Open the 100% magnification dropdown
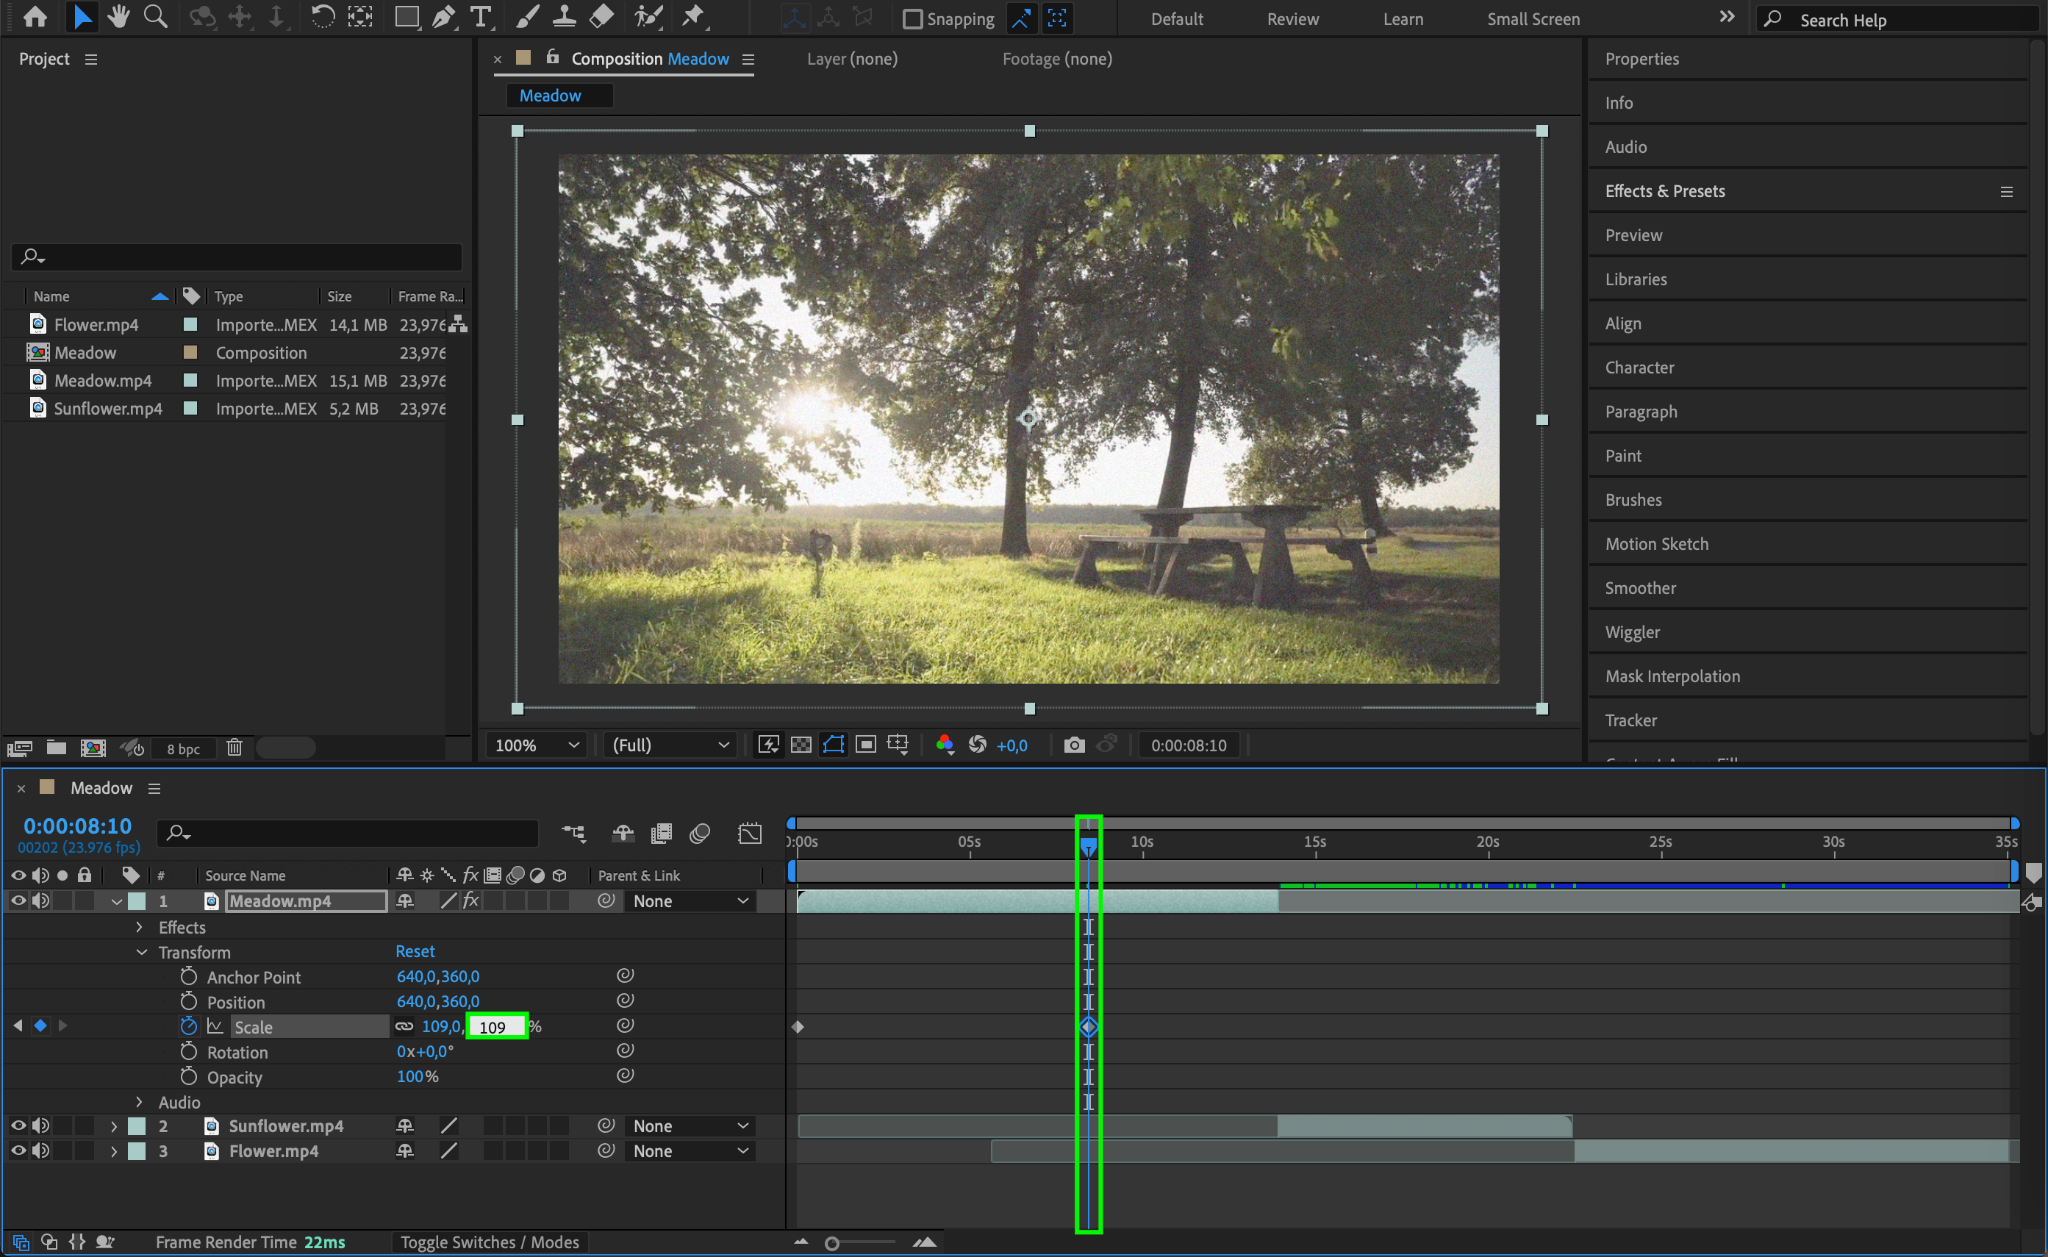Image resolution: width=2048 pixels, height=1257 pixels. [538, 745]
